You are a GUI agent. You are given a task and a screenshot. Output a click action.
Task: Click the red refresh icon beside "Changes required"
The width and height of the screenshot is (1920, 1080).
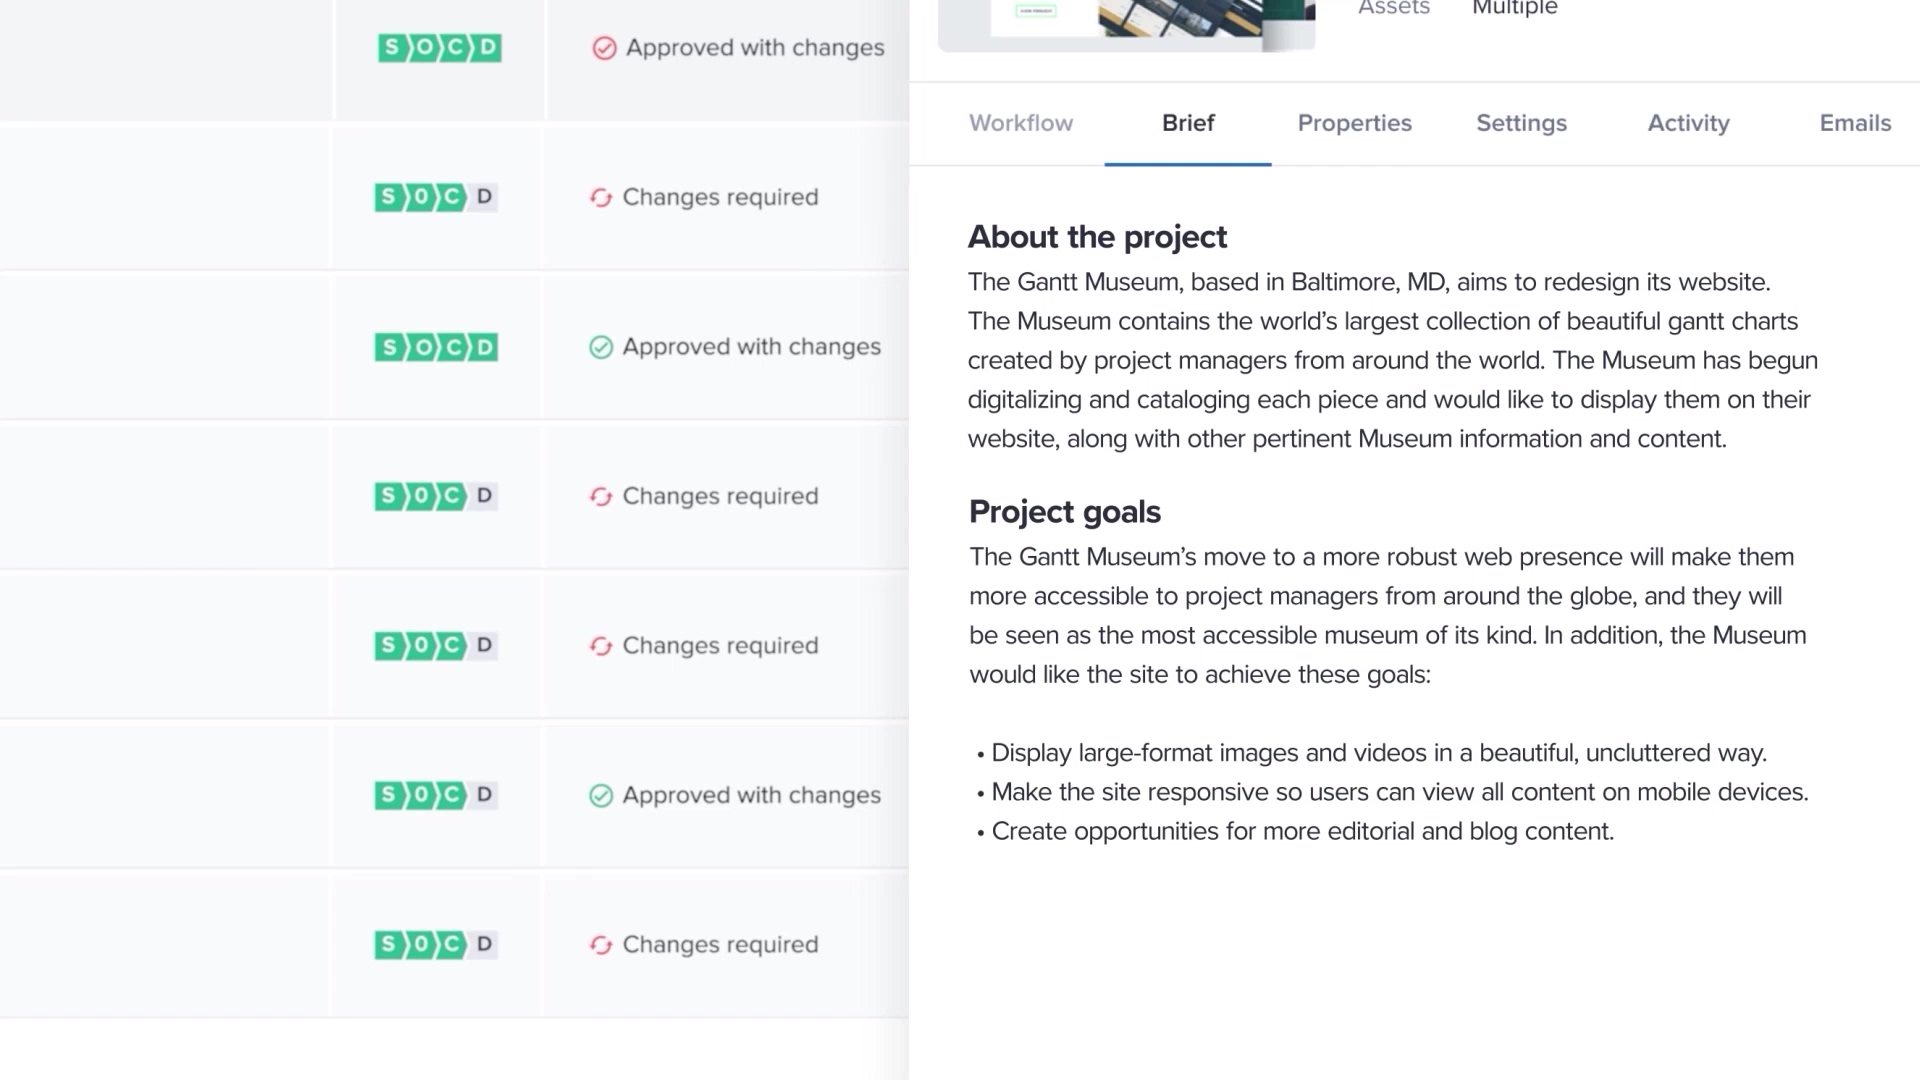point(600,197)
